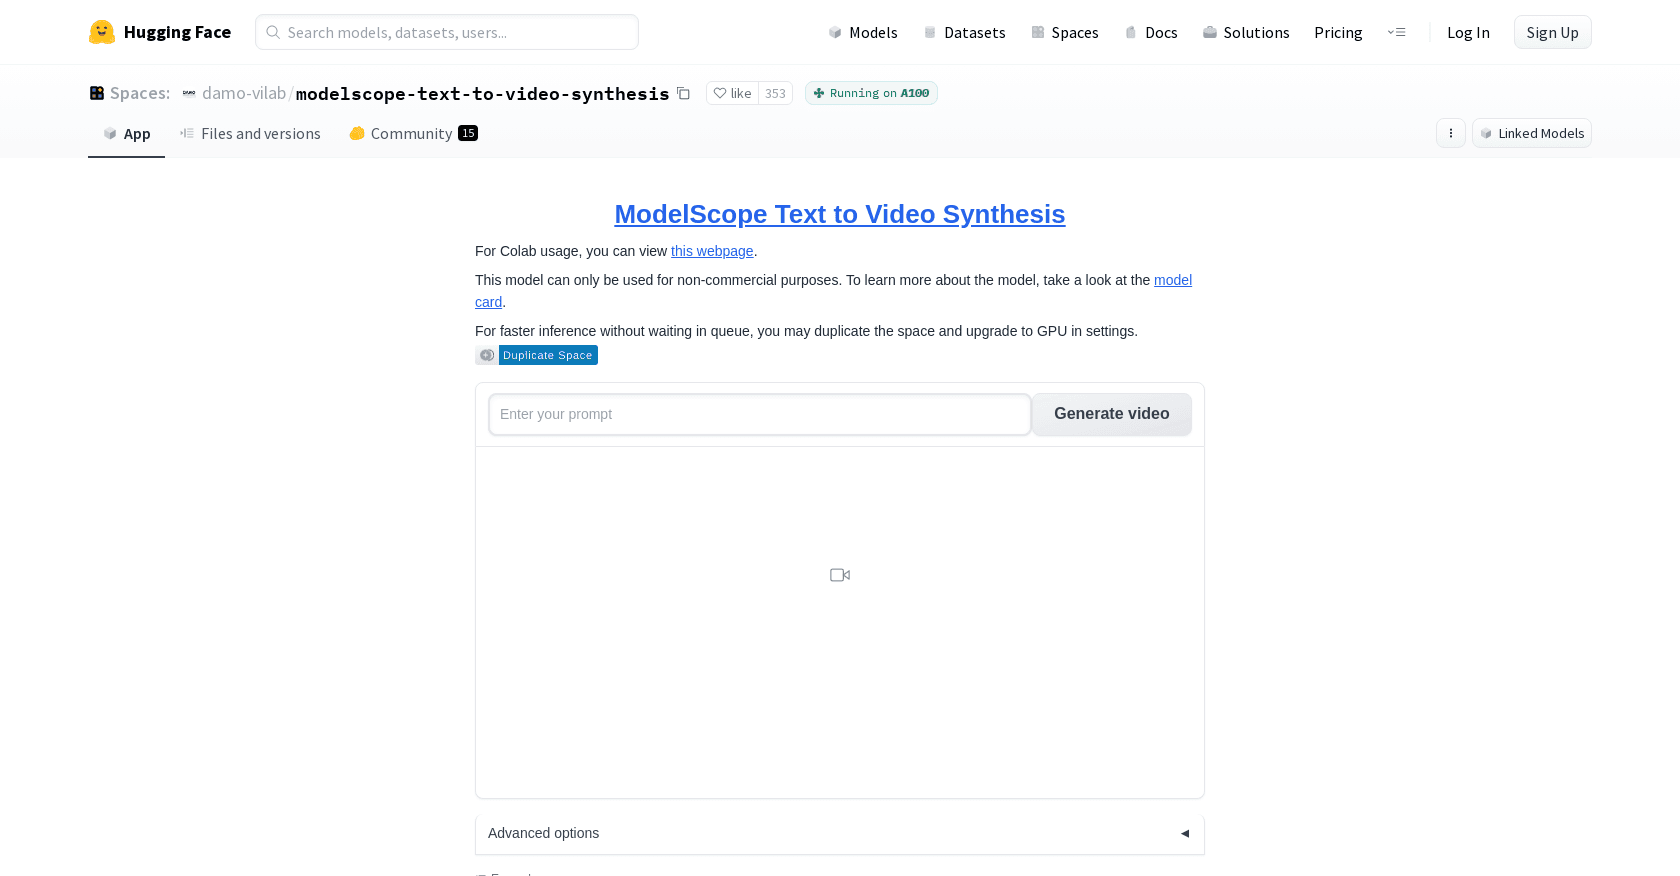Open the Community tab
Screen dimensions: 1680x876
pos(412,133)
